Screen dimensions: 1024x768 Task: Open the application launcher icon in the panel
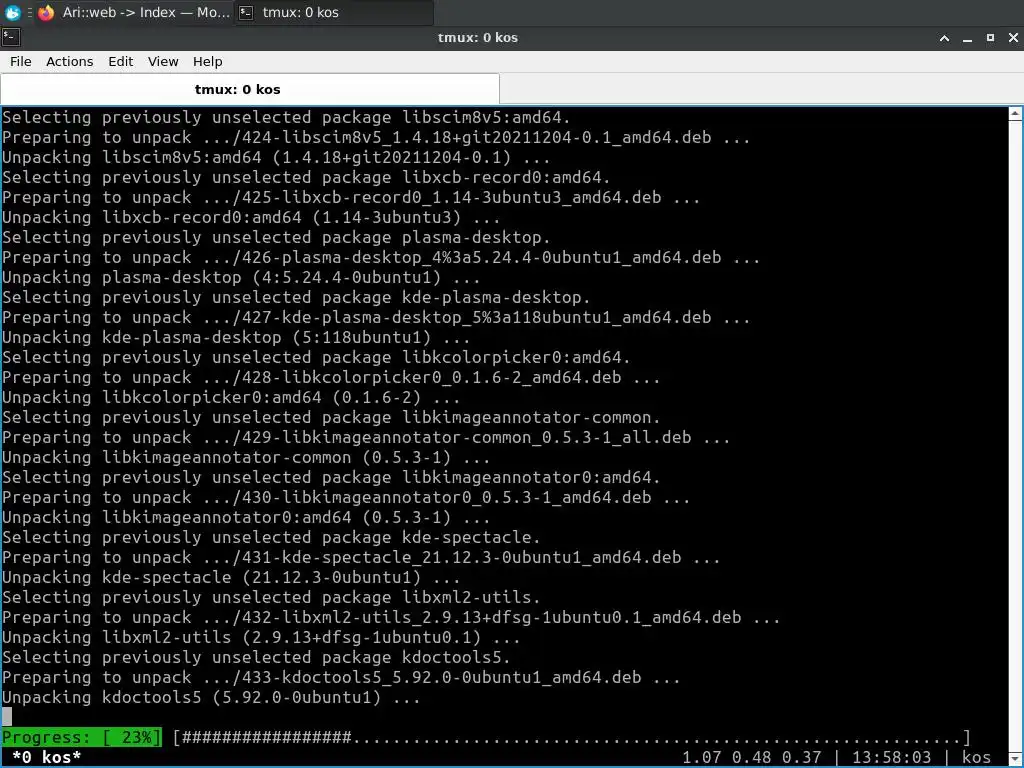(x=12, y=12)
